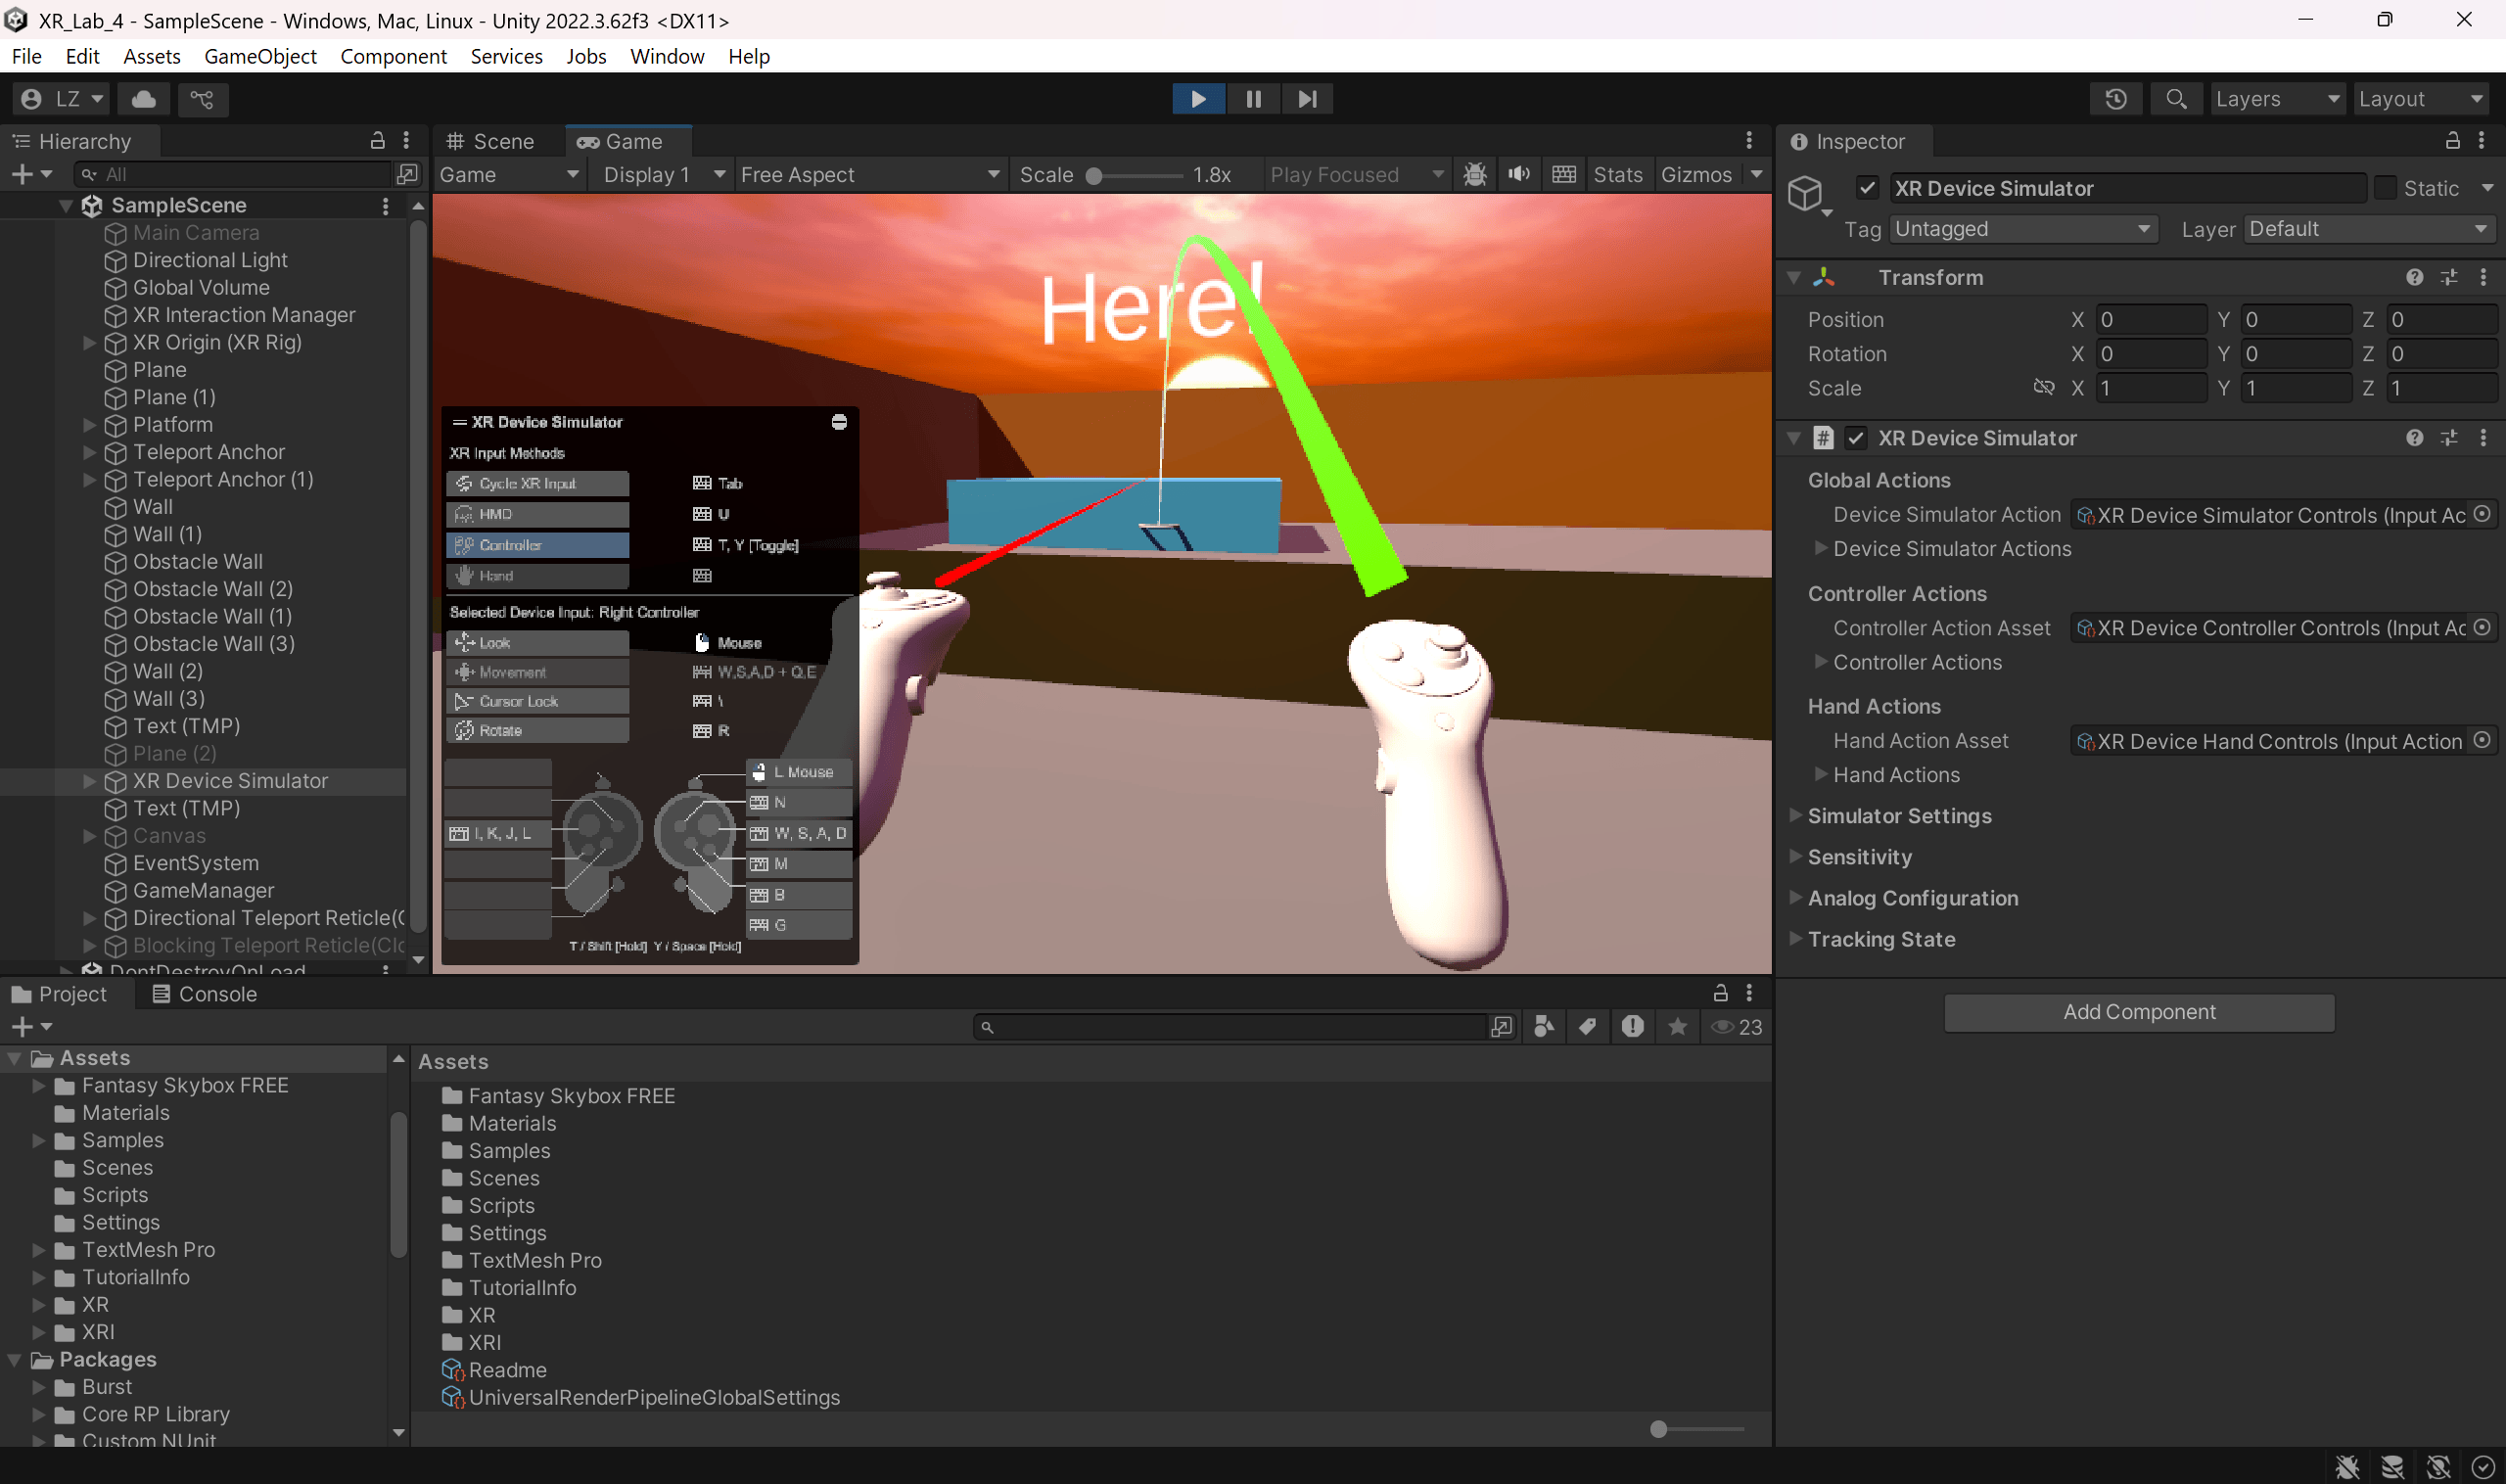The height and width of the screenshot is (1484, 2506).
Task: Click search-by-type icon in Project panel
Action: pyautogui.click(x=1543, y=1027)
